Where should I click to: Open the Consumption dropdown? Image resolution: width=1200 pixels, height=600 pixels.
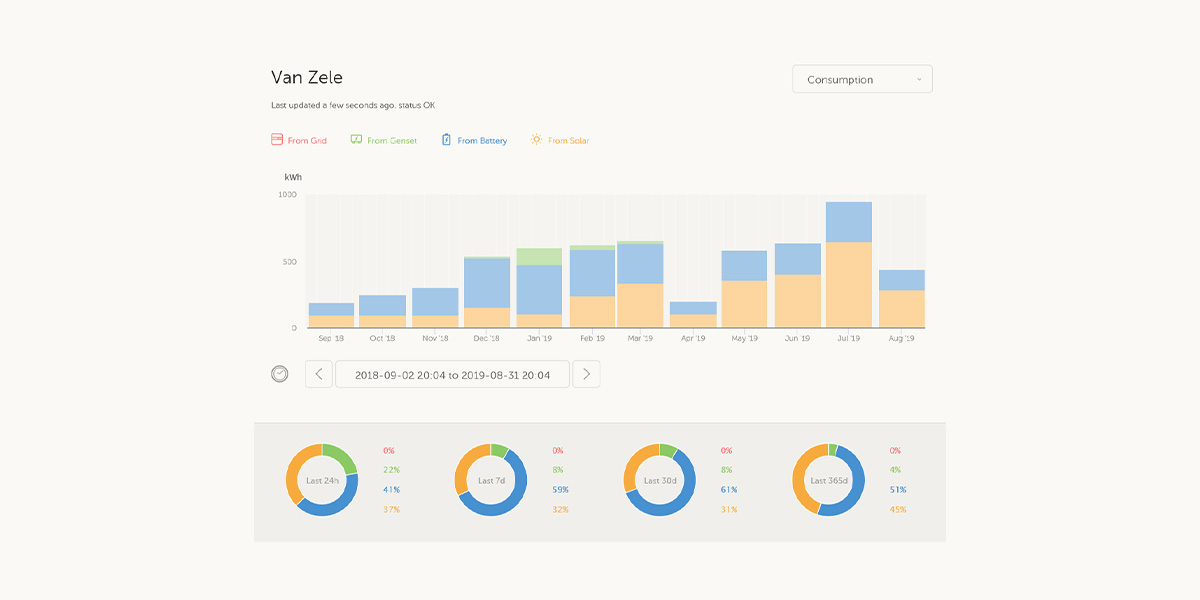pos(861,80)
